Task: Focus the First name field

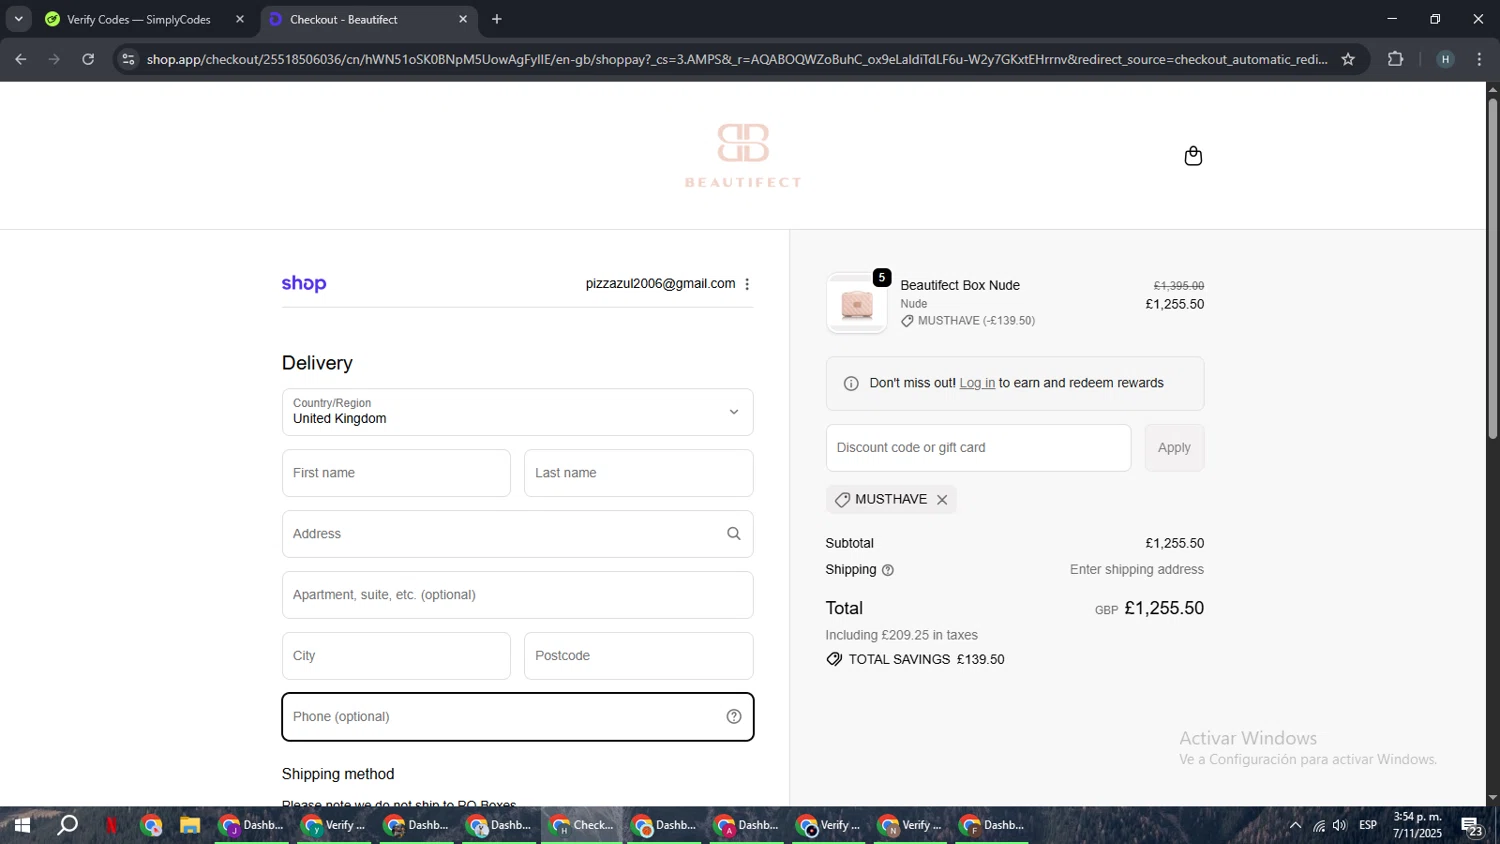Action: click(x=396, y=473)
